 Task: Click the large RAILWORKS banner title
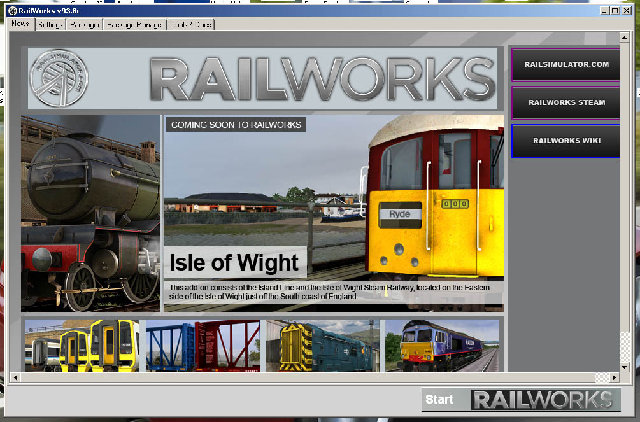click(x=320, y=80)
